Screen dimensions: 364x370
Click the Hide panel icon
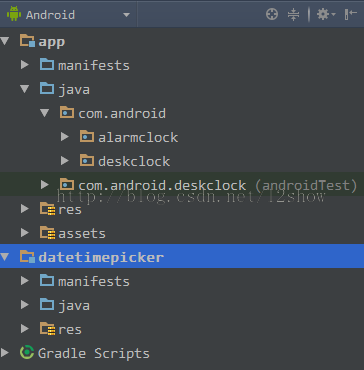[351, 14]
